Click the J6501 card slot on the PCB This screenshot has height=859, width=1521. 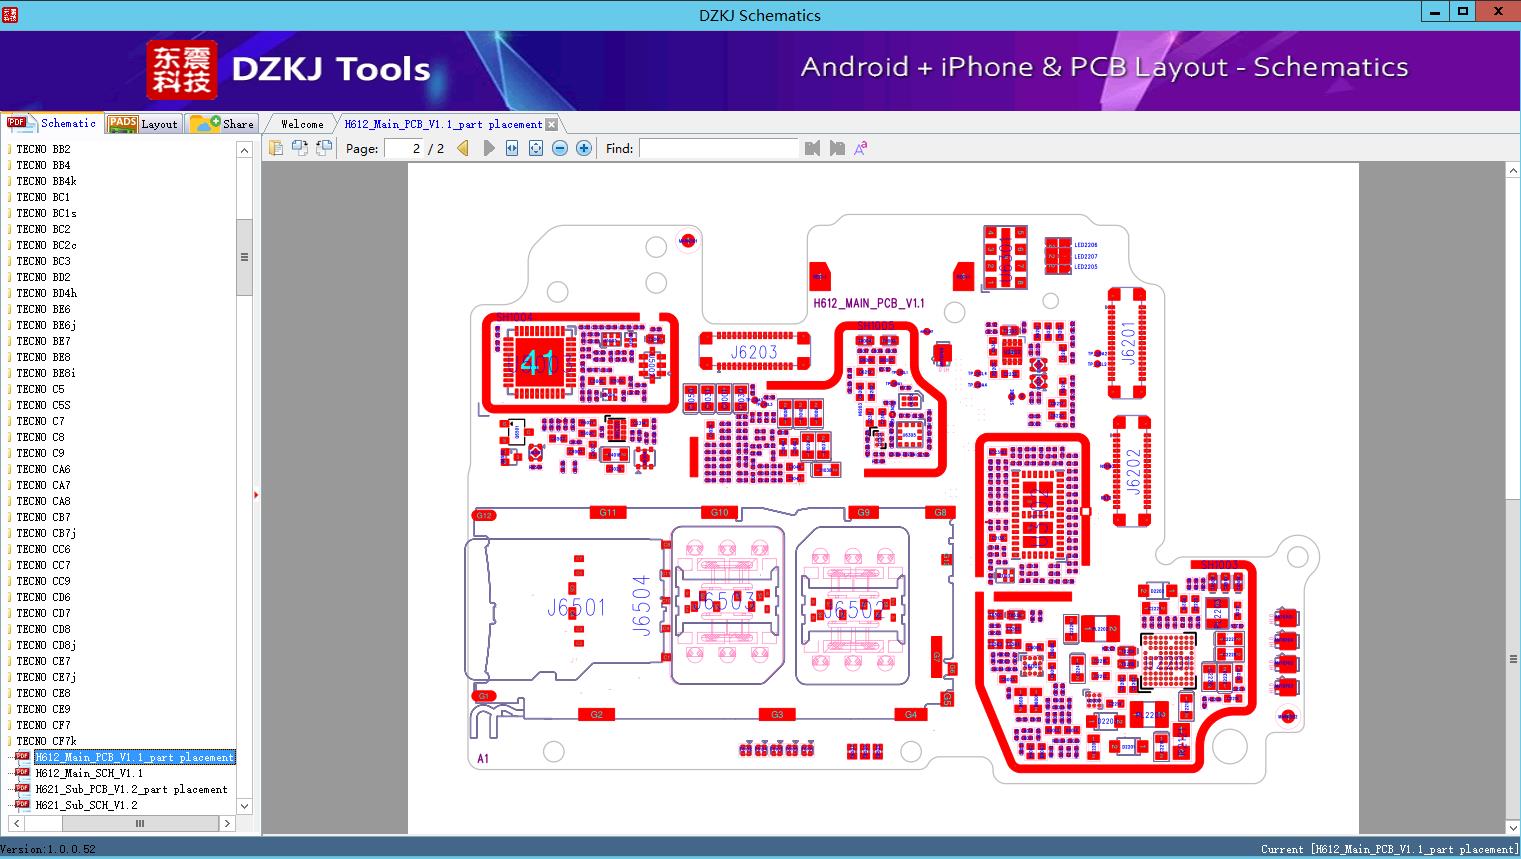(x=577, y=607)
